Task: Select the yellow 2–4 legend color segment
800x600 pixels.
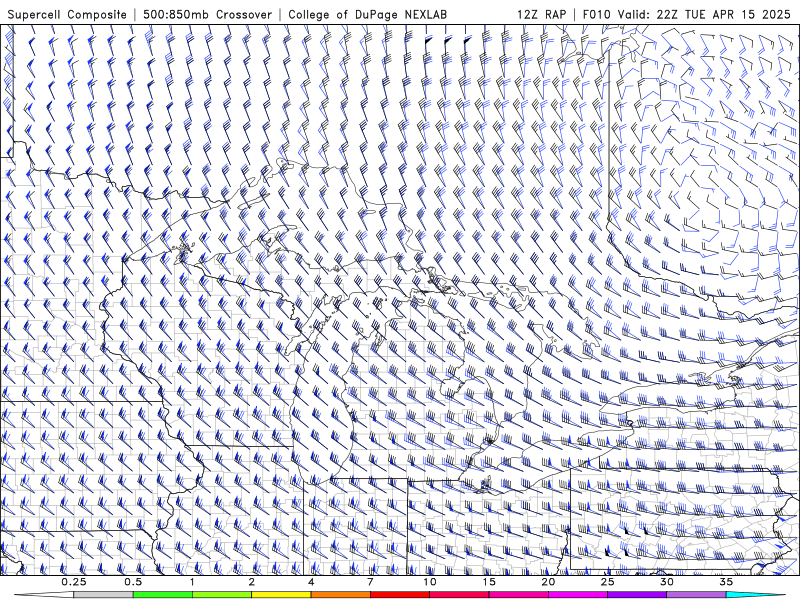Action: [x=281, y=595]
